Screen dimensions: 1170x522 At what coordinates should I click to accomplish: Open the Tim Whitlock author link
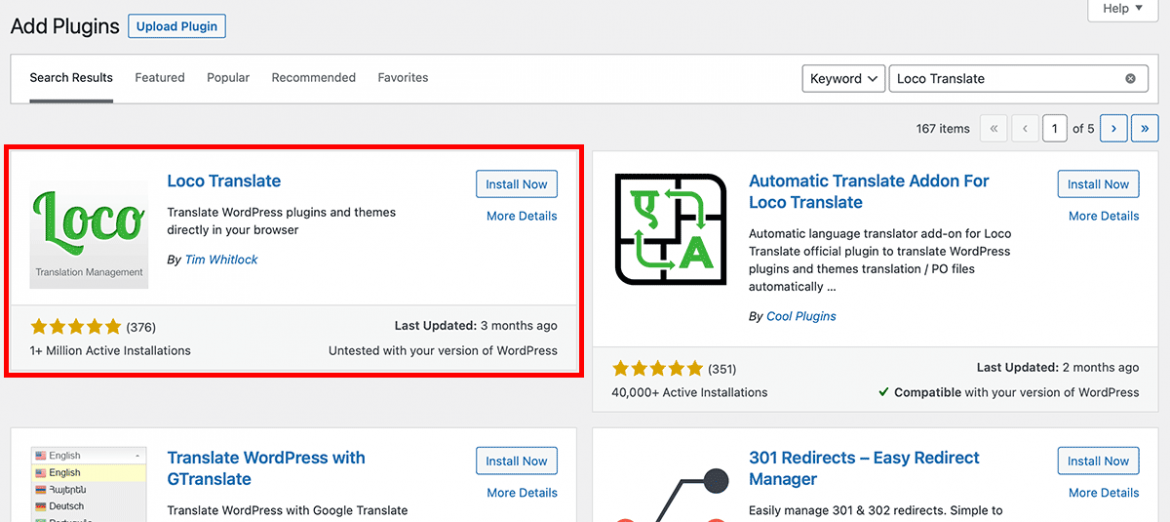pyautogui.click(x=221, y=260)
